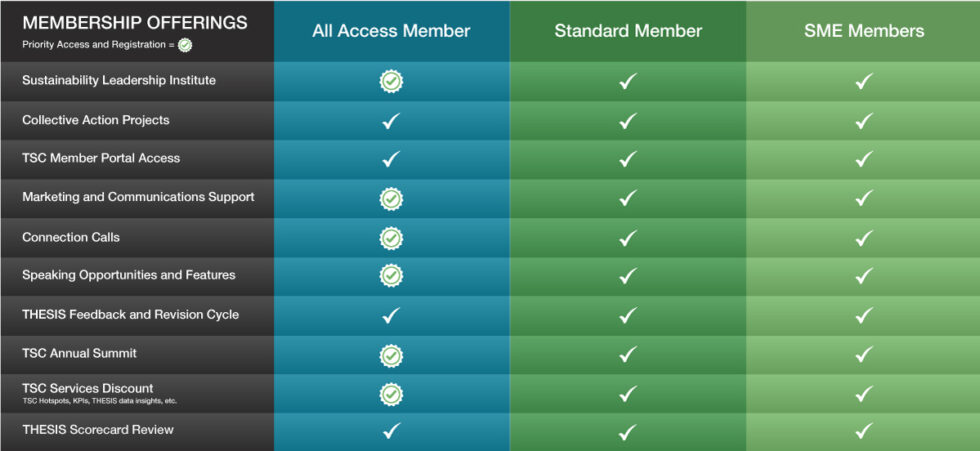The width and height of the screenshot is (980, 451).
Task: Click the priority badge icon in legend header
Action: pos(185,45)
